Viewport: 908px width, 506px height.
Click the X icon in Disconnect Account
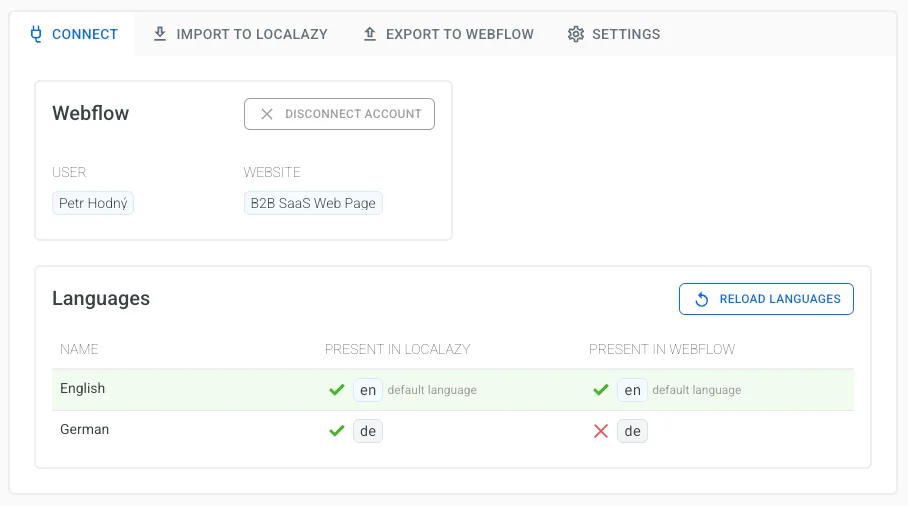click(x=267, y=114)
